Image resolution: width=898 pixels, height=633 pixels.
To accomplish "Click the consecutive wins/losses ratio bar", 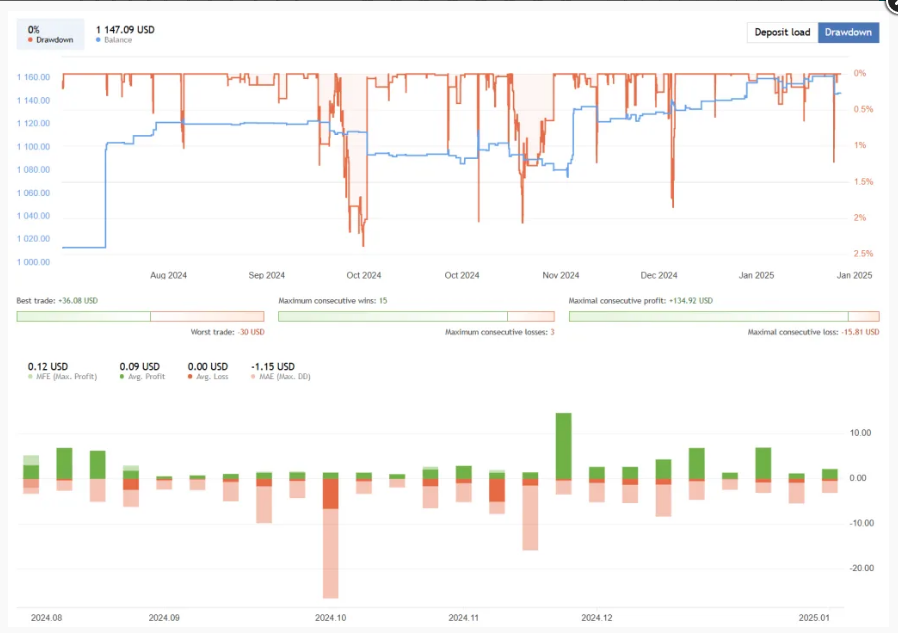I will click(416, 316).
